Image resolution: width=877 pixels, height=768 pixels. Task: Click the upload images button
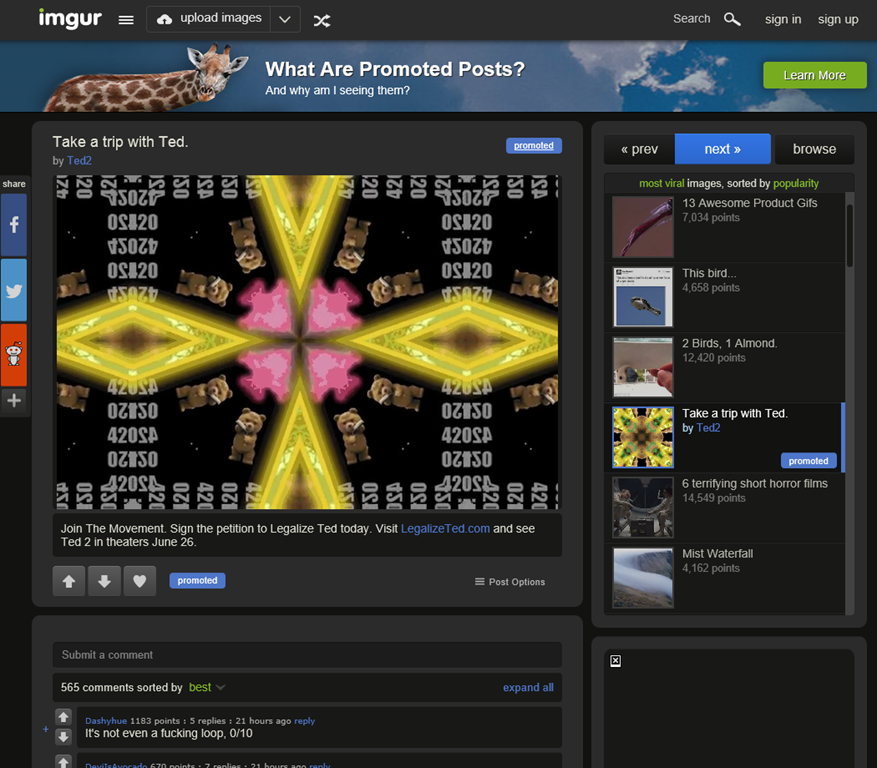[x=209, y=19]
